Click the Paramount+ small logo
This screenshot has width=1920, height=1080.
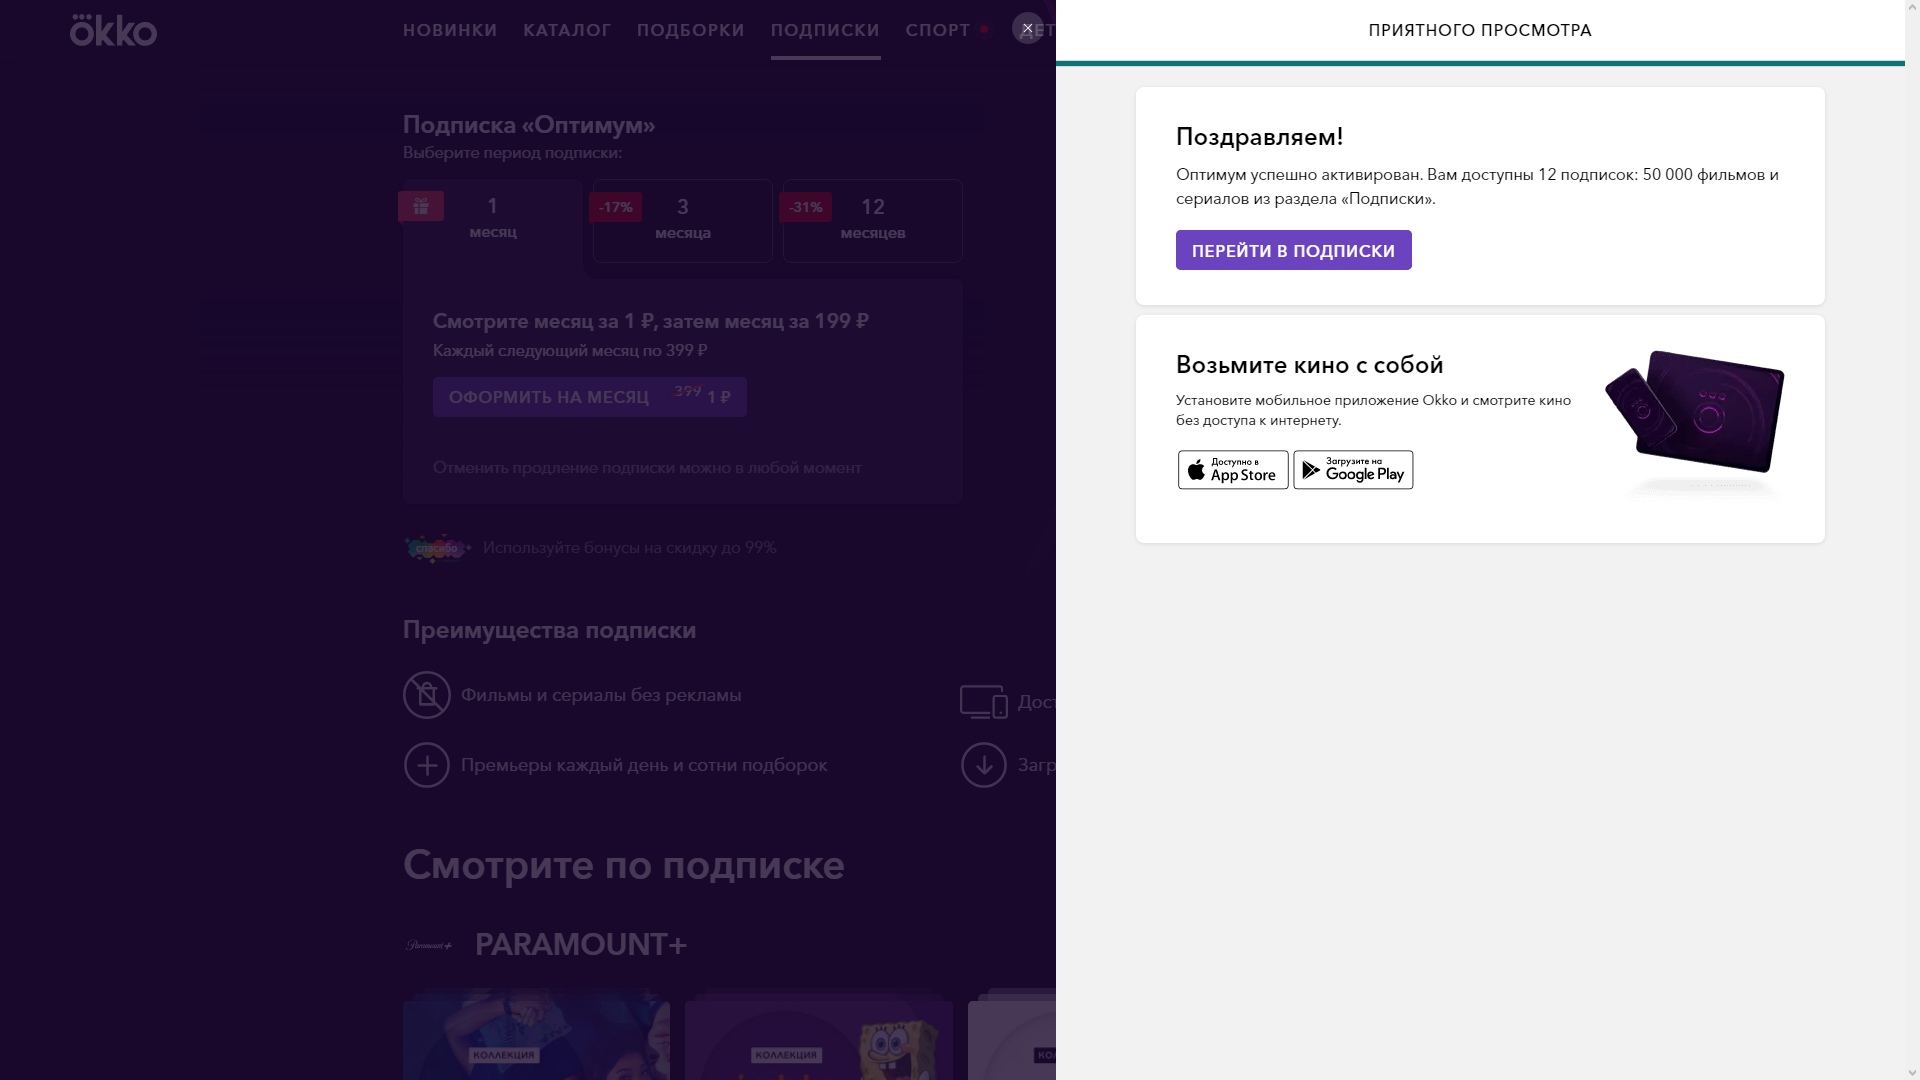(x=429, y=945)
